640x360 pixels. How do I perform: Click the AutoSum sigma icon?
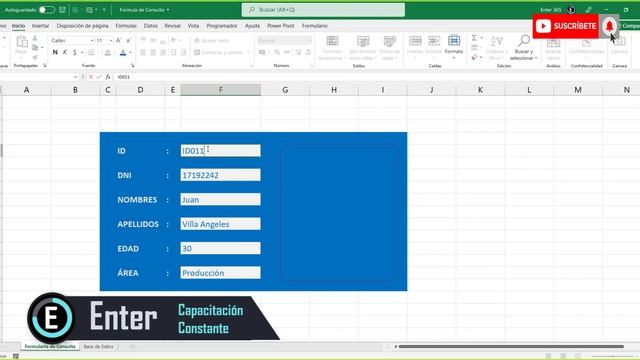coord(474,38)
